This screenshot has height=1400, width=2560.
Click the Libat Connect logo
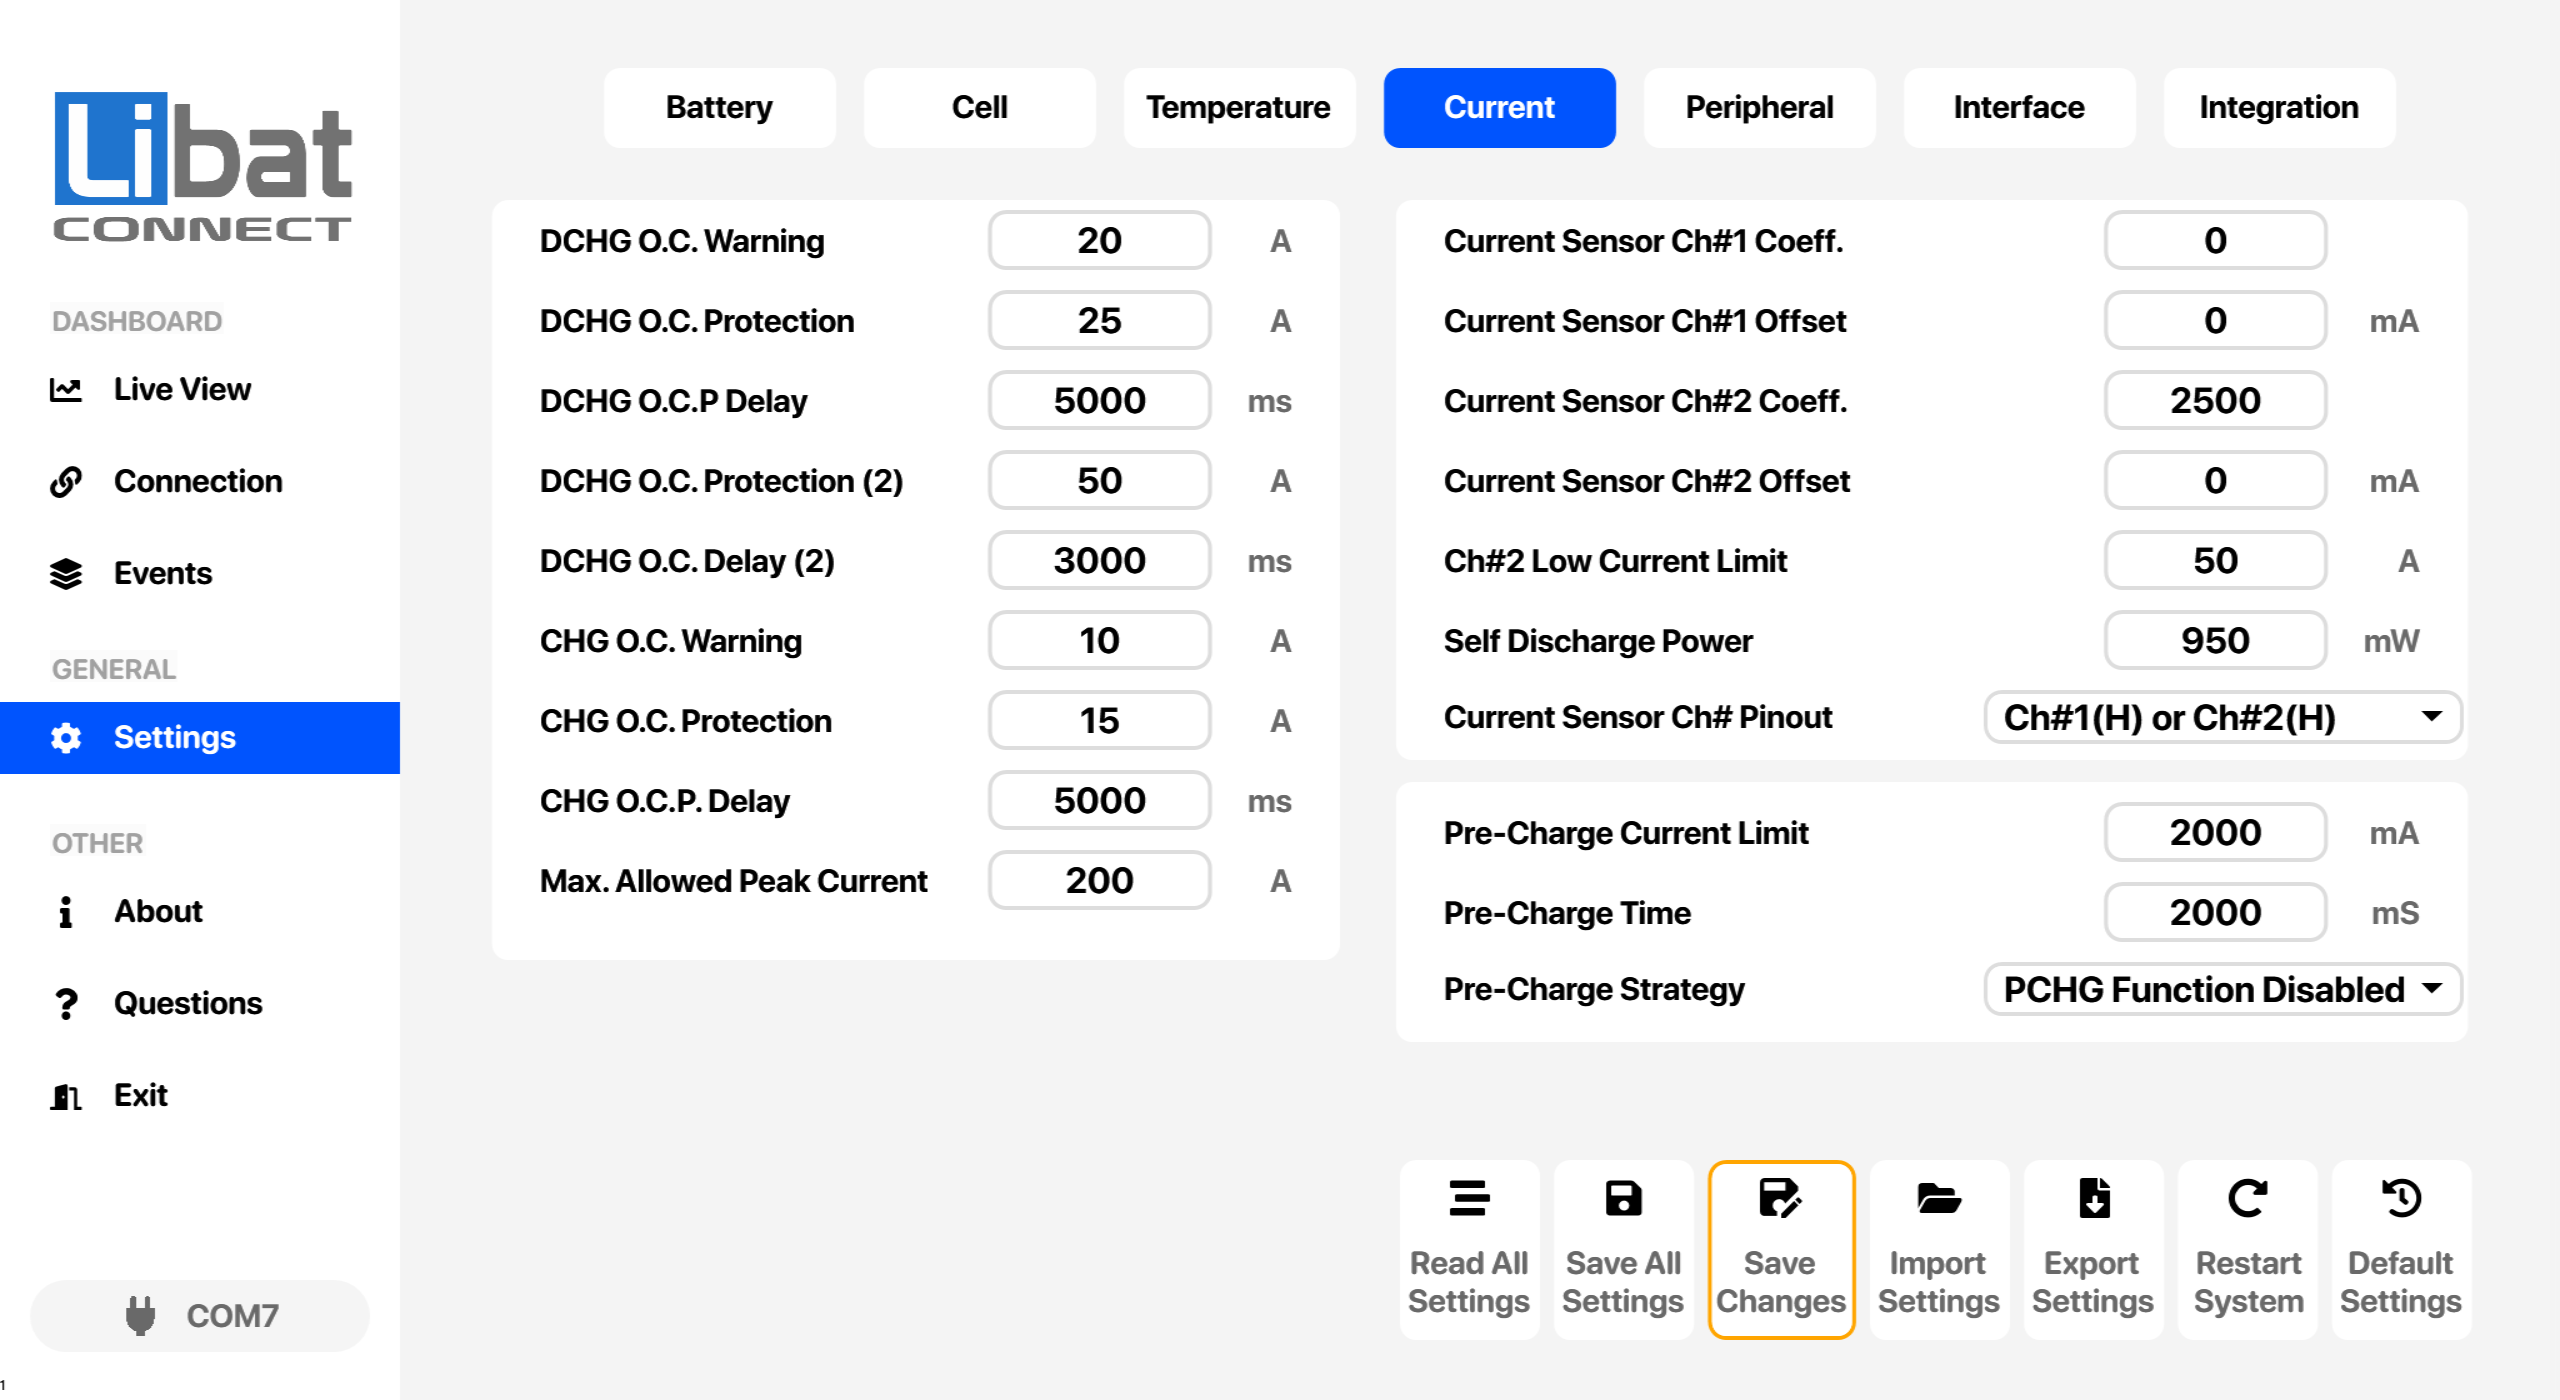pyautogui.click(x=202, y=166)
